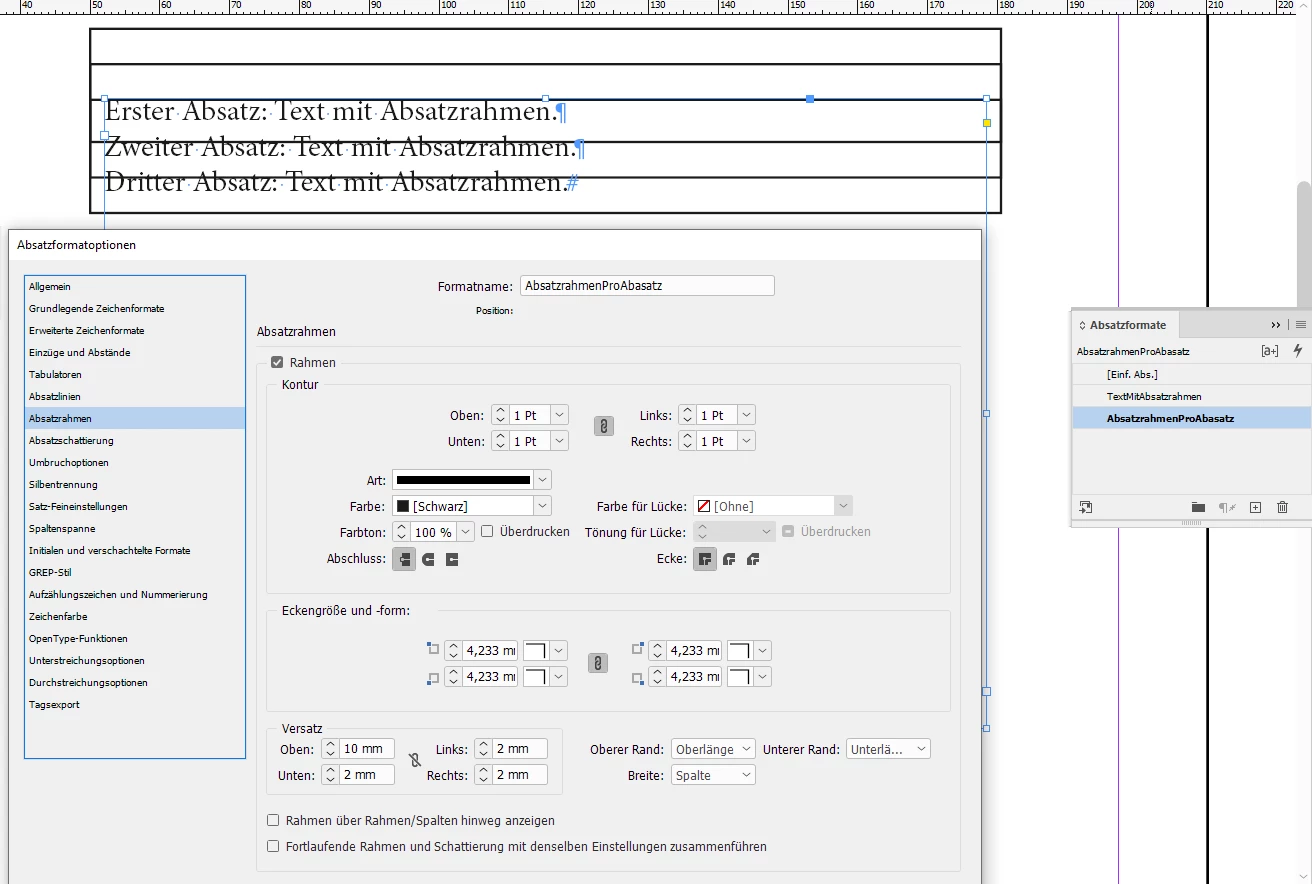Open the Absatzformate panel menu icon
The height and width of the screenshot is (884, 1312).
point(1301,325)
